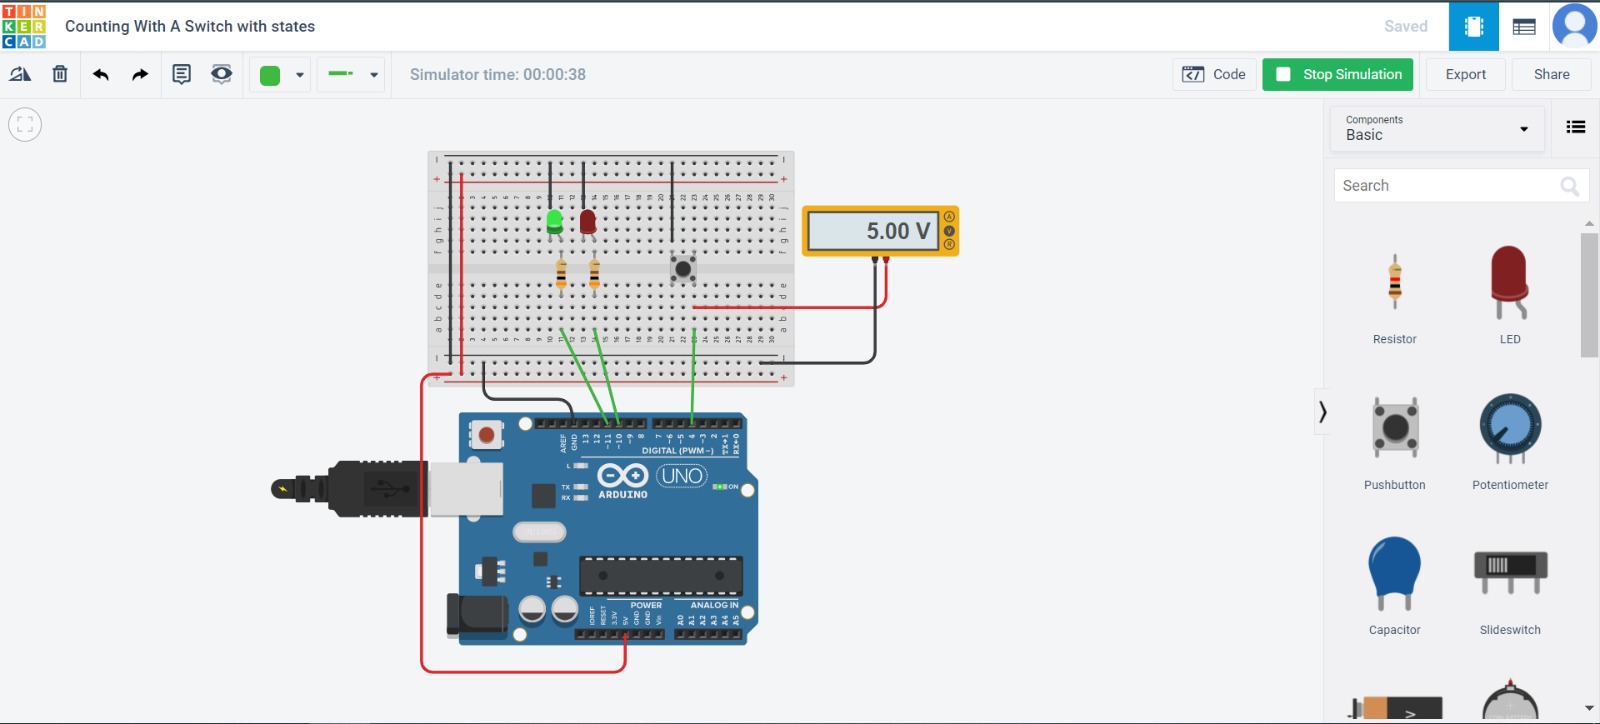Click the zoom to fit icon
The width and height of the screenshot is (1600, 724).
tap(25, 124)
